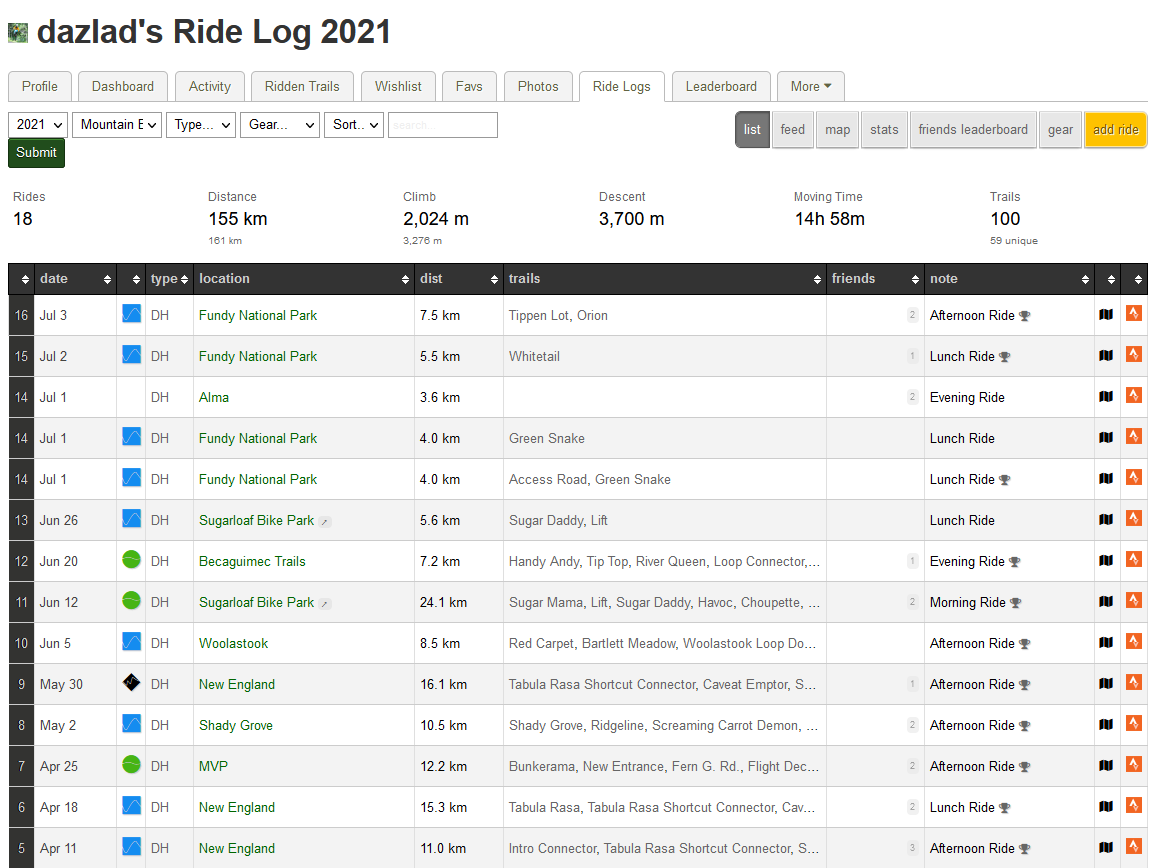
Task: Open the More tab dropdown
Action: tap(811, 86)
